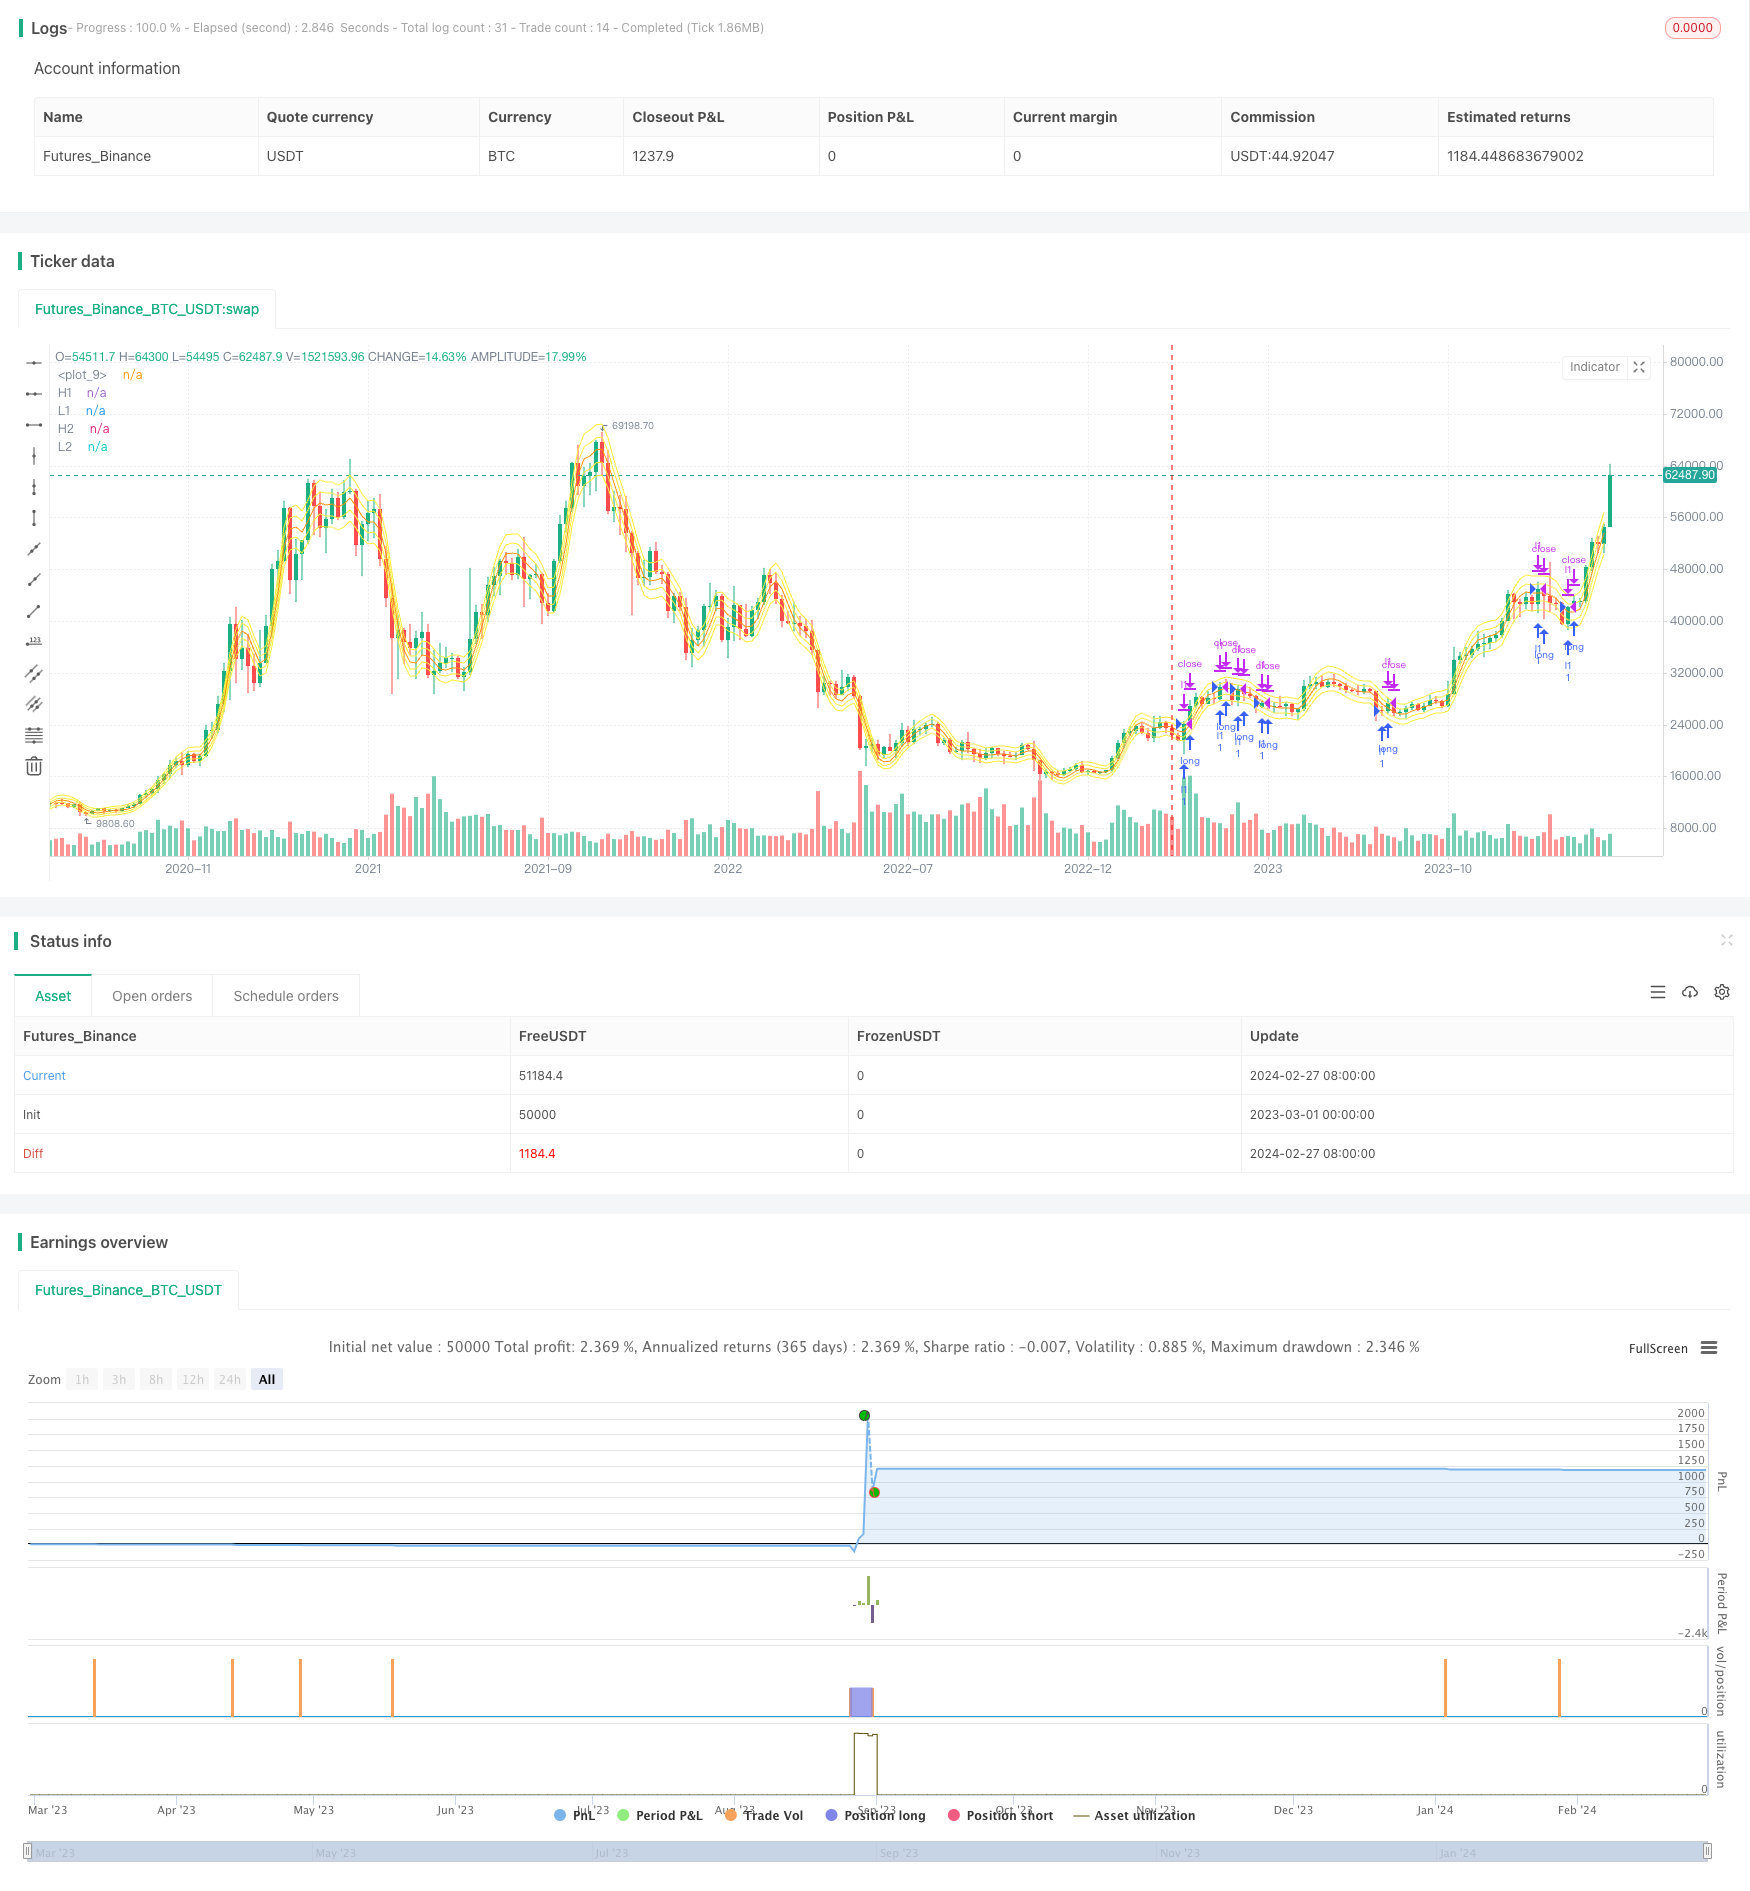Image resolution: width=1750 pixels, height=1891 pixels.
Task: Select the price line tool
Action: 34,642
